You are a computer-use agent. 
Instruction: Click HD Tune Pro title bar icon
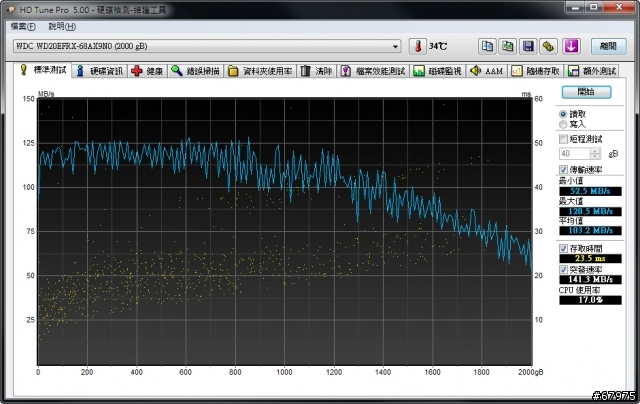11,10
